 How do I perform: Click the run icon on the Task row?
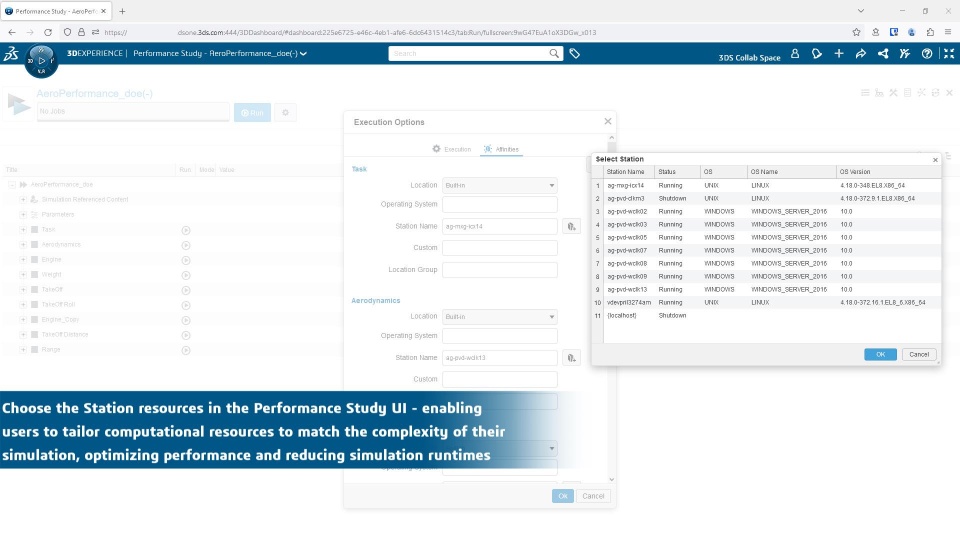(x=186, y=230)
